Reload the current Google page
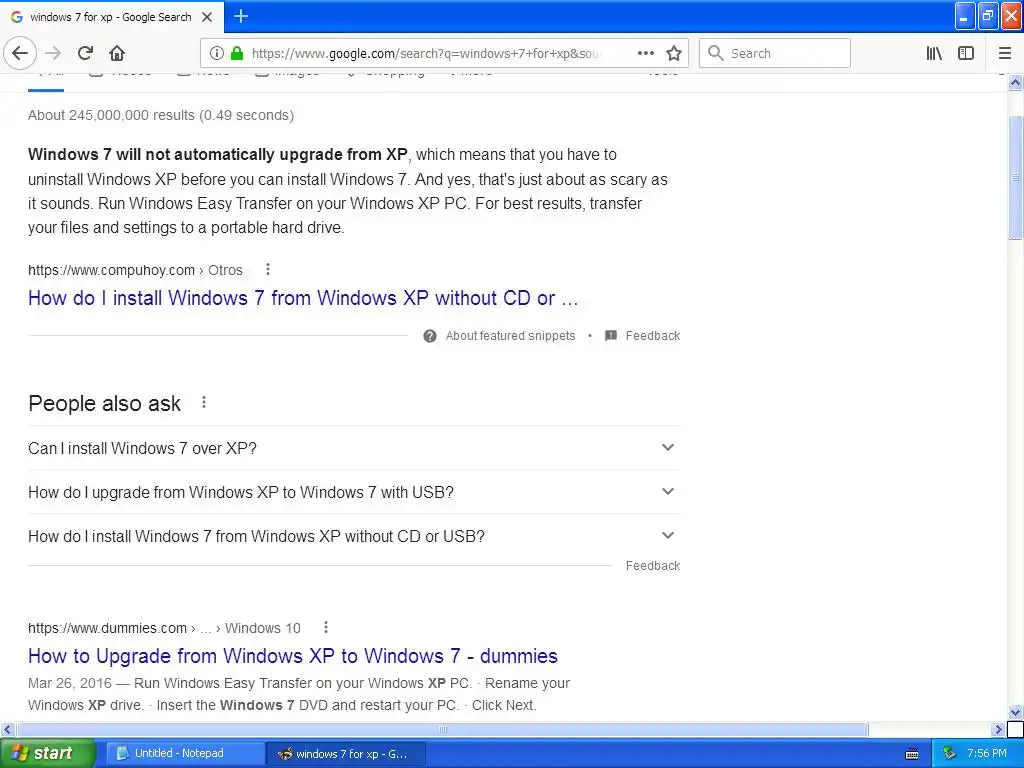Screen dimensions: 1024x768 click(85, 53)
